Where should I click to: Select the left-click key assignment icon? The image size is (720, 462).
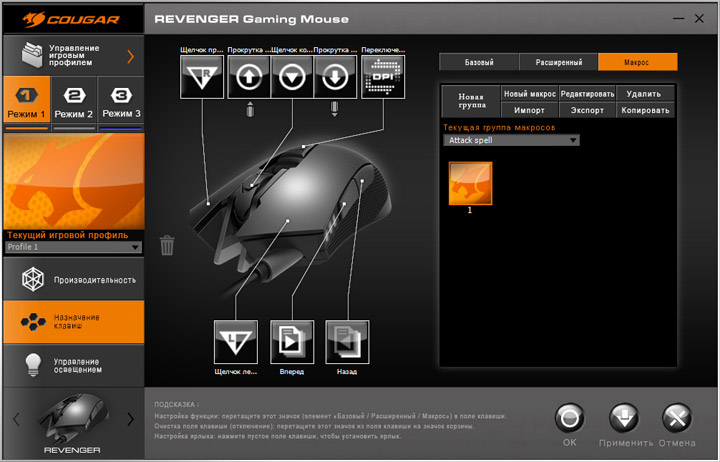coord(236,342)
